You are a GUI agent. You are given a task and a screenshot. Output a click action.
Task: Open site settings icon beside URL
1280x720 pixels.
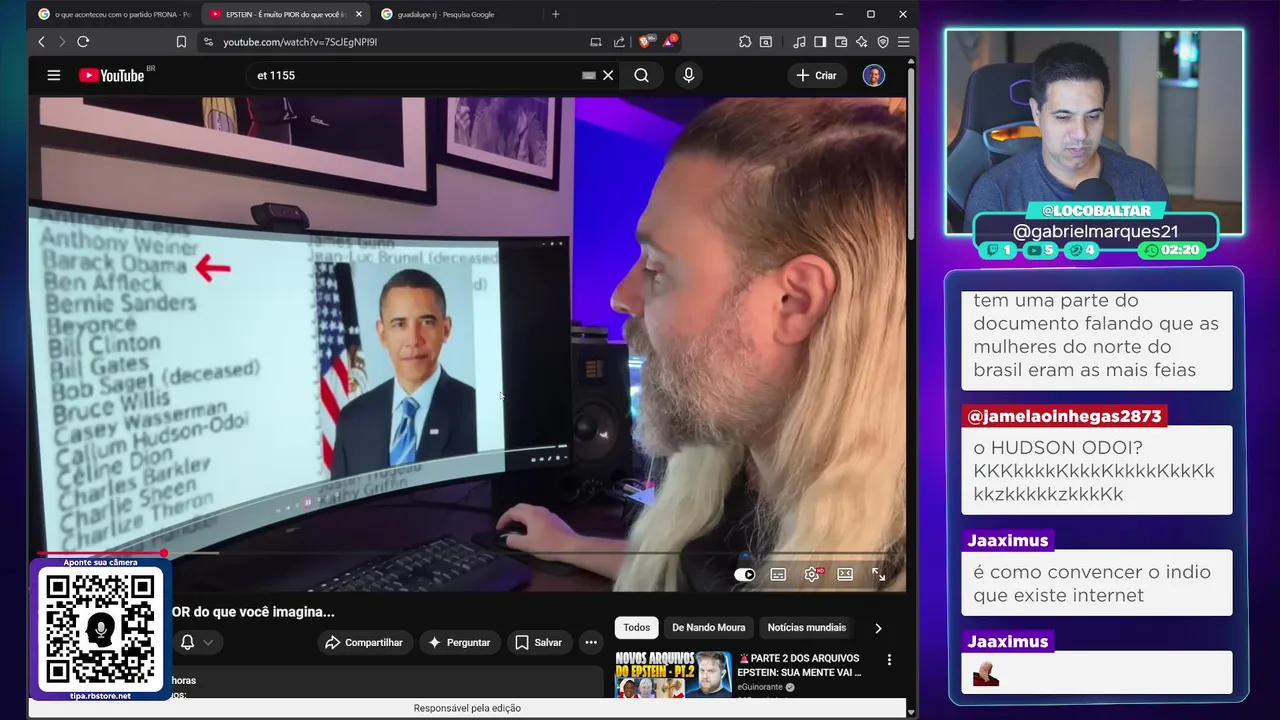click(208, 42)
